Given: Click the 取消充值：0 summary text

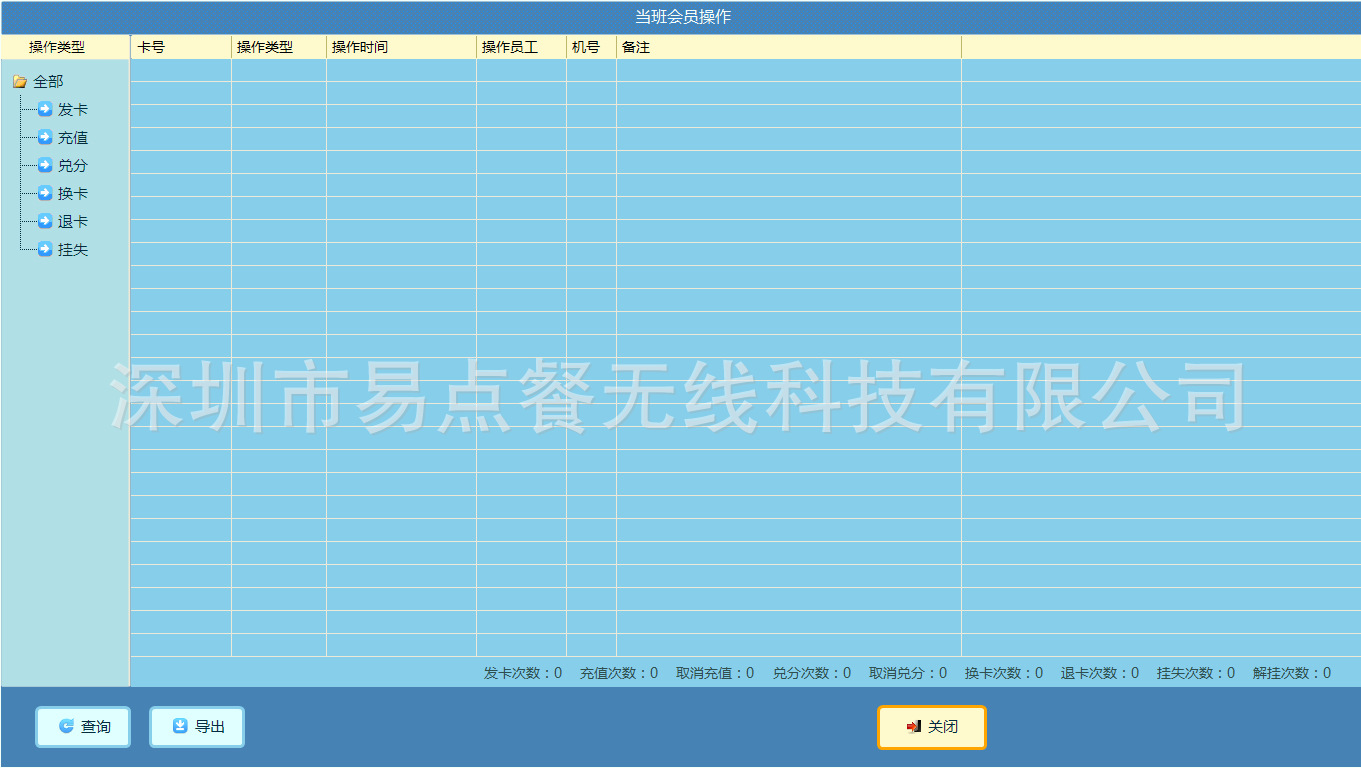Looking at the screenshot, I should [715, 673].
